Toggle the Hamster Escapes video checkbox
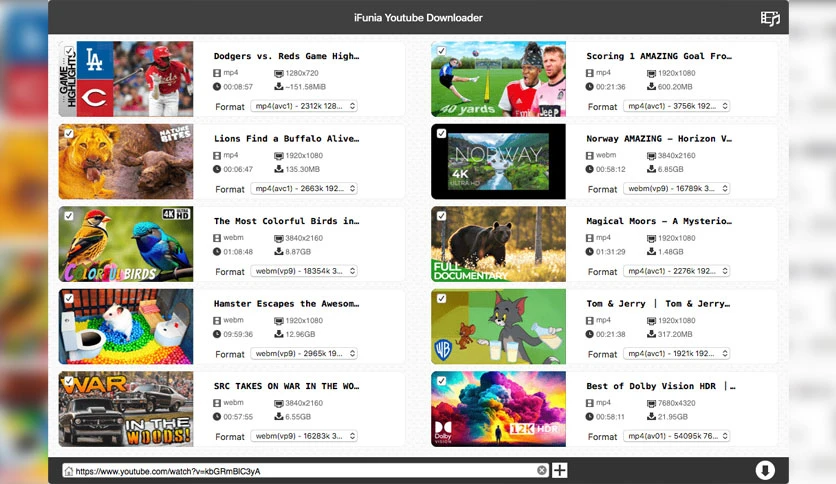836x484 pixels. click(x=69, y=299)
